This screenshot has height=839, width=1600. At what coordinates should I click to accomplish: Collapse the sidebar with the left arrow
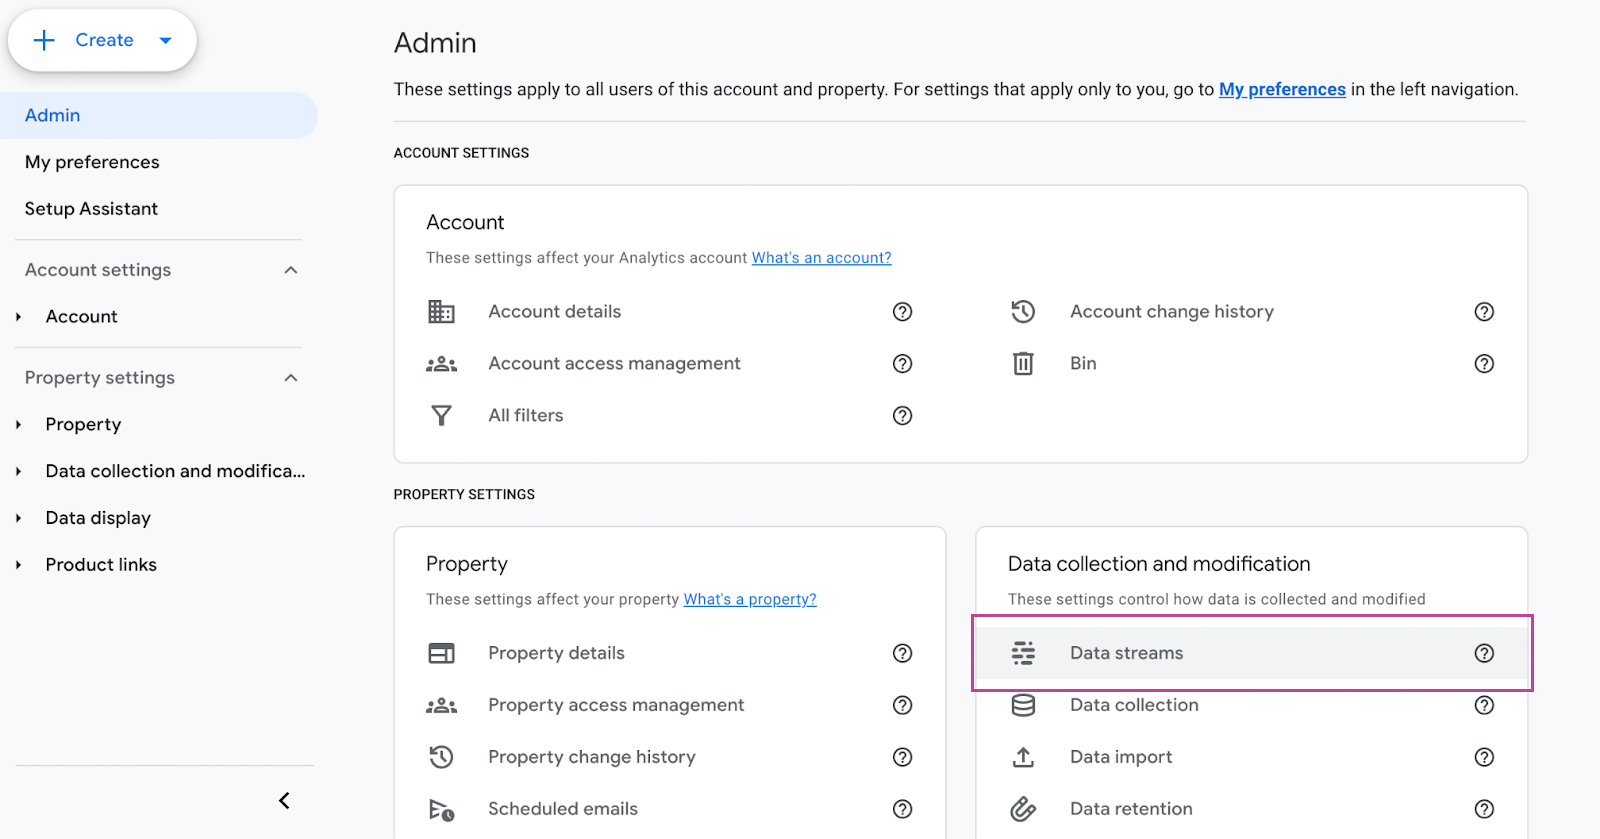tap(284, 800)
